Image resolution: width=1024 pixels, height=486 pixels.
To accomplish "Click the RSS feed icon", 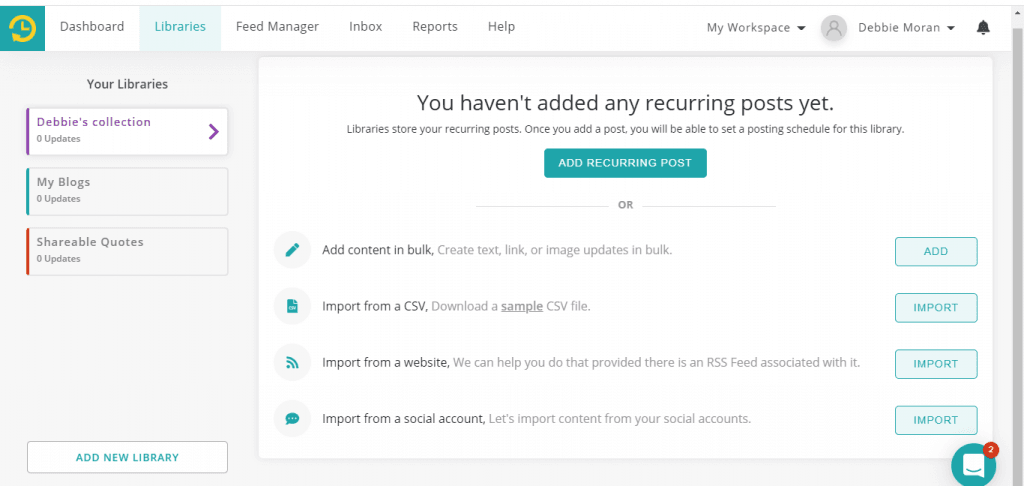I will click(x=293, y=363).
